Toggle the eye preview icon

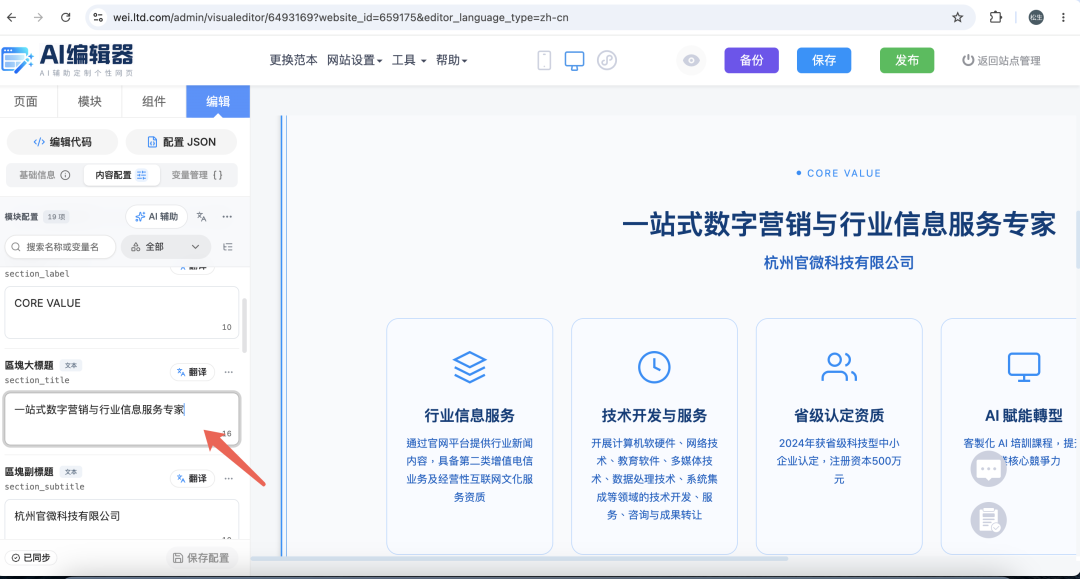tap(691, 61)
